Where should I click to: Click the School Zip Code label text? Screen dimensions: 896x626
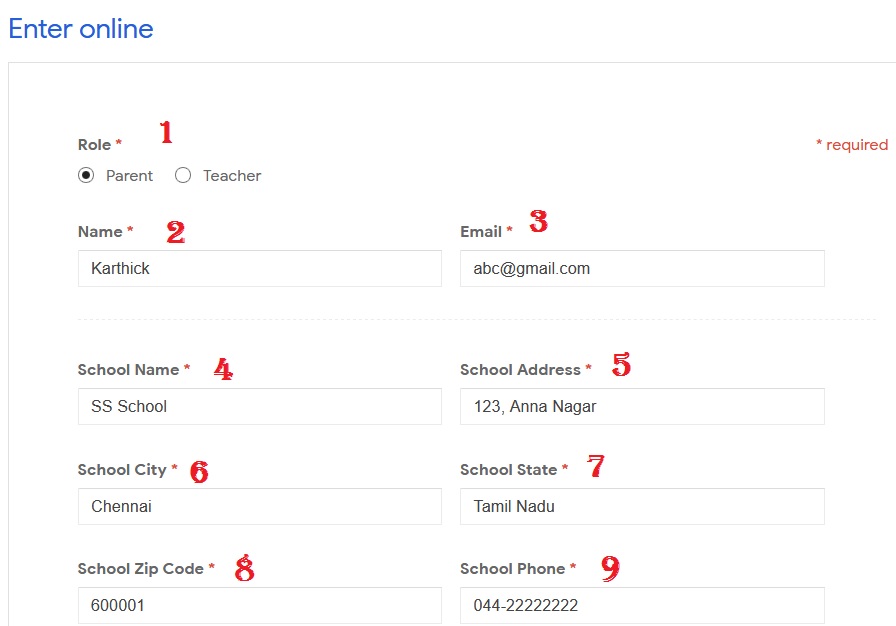point(140,569)
